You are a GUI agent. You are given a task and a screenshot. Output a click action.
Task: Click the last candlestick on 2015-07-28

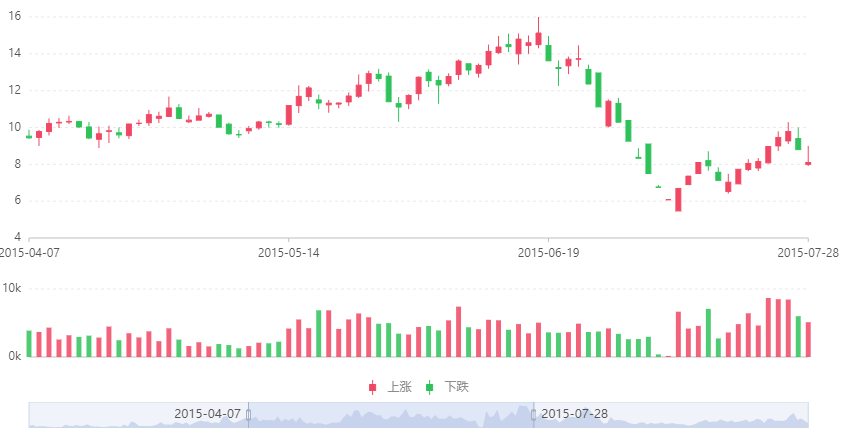pyautogui.click(x=808, y=162)
